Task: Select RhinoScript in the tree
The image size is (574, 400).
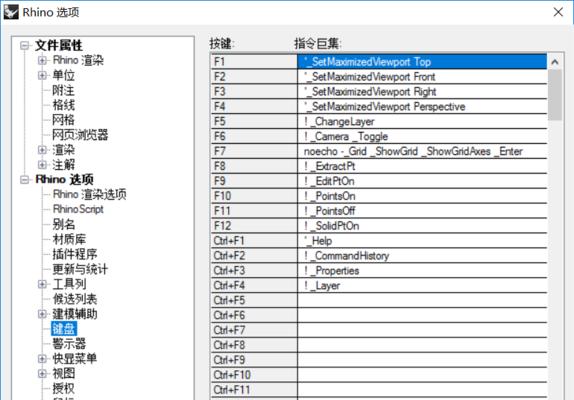Action: [x=78, y=209]
